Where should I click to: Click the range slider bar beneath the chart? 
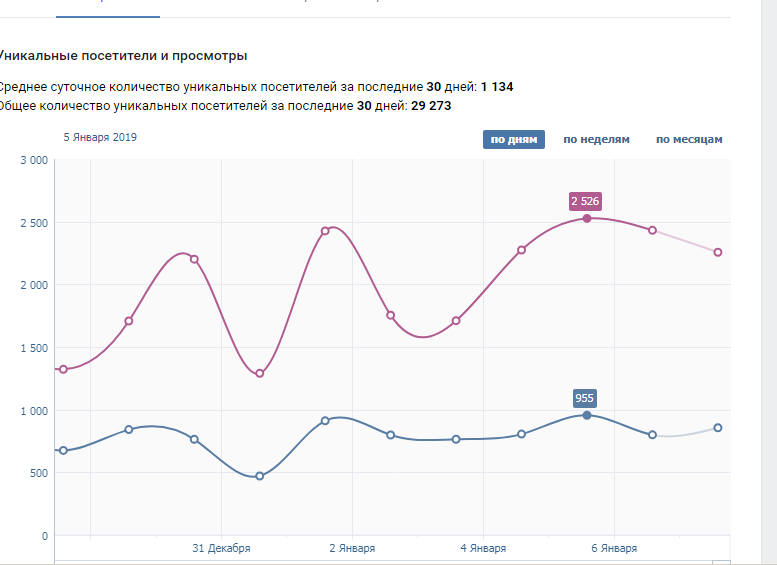[x=392, y=562]
